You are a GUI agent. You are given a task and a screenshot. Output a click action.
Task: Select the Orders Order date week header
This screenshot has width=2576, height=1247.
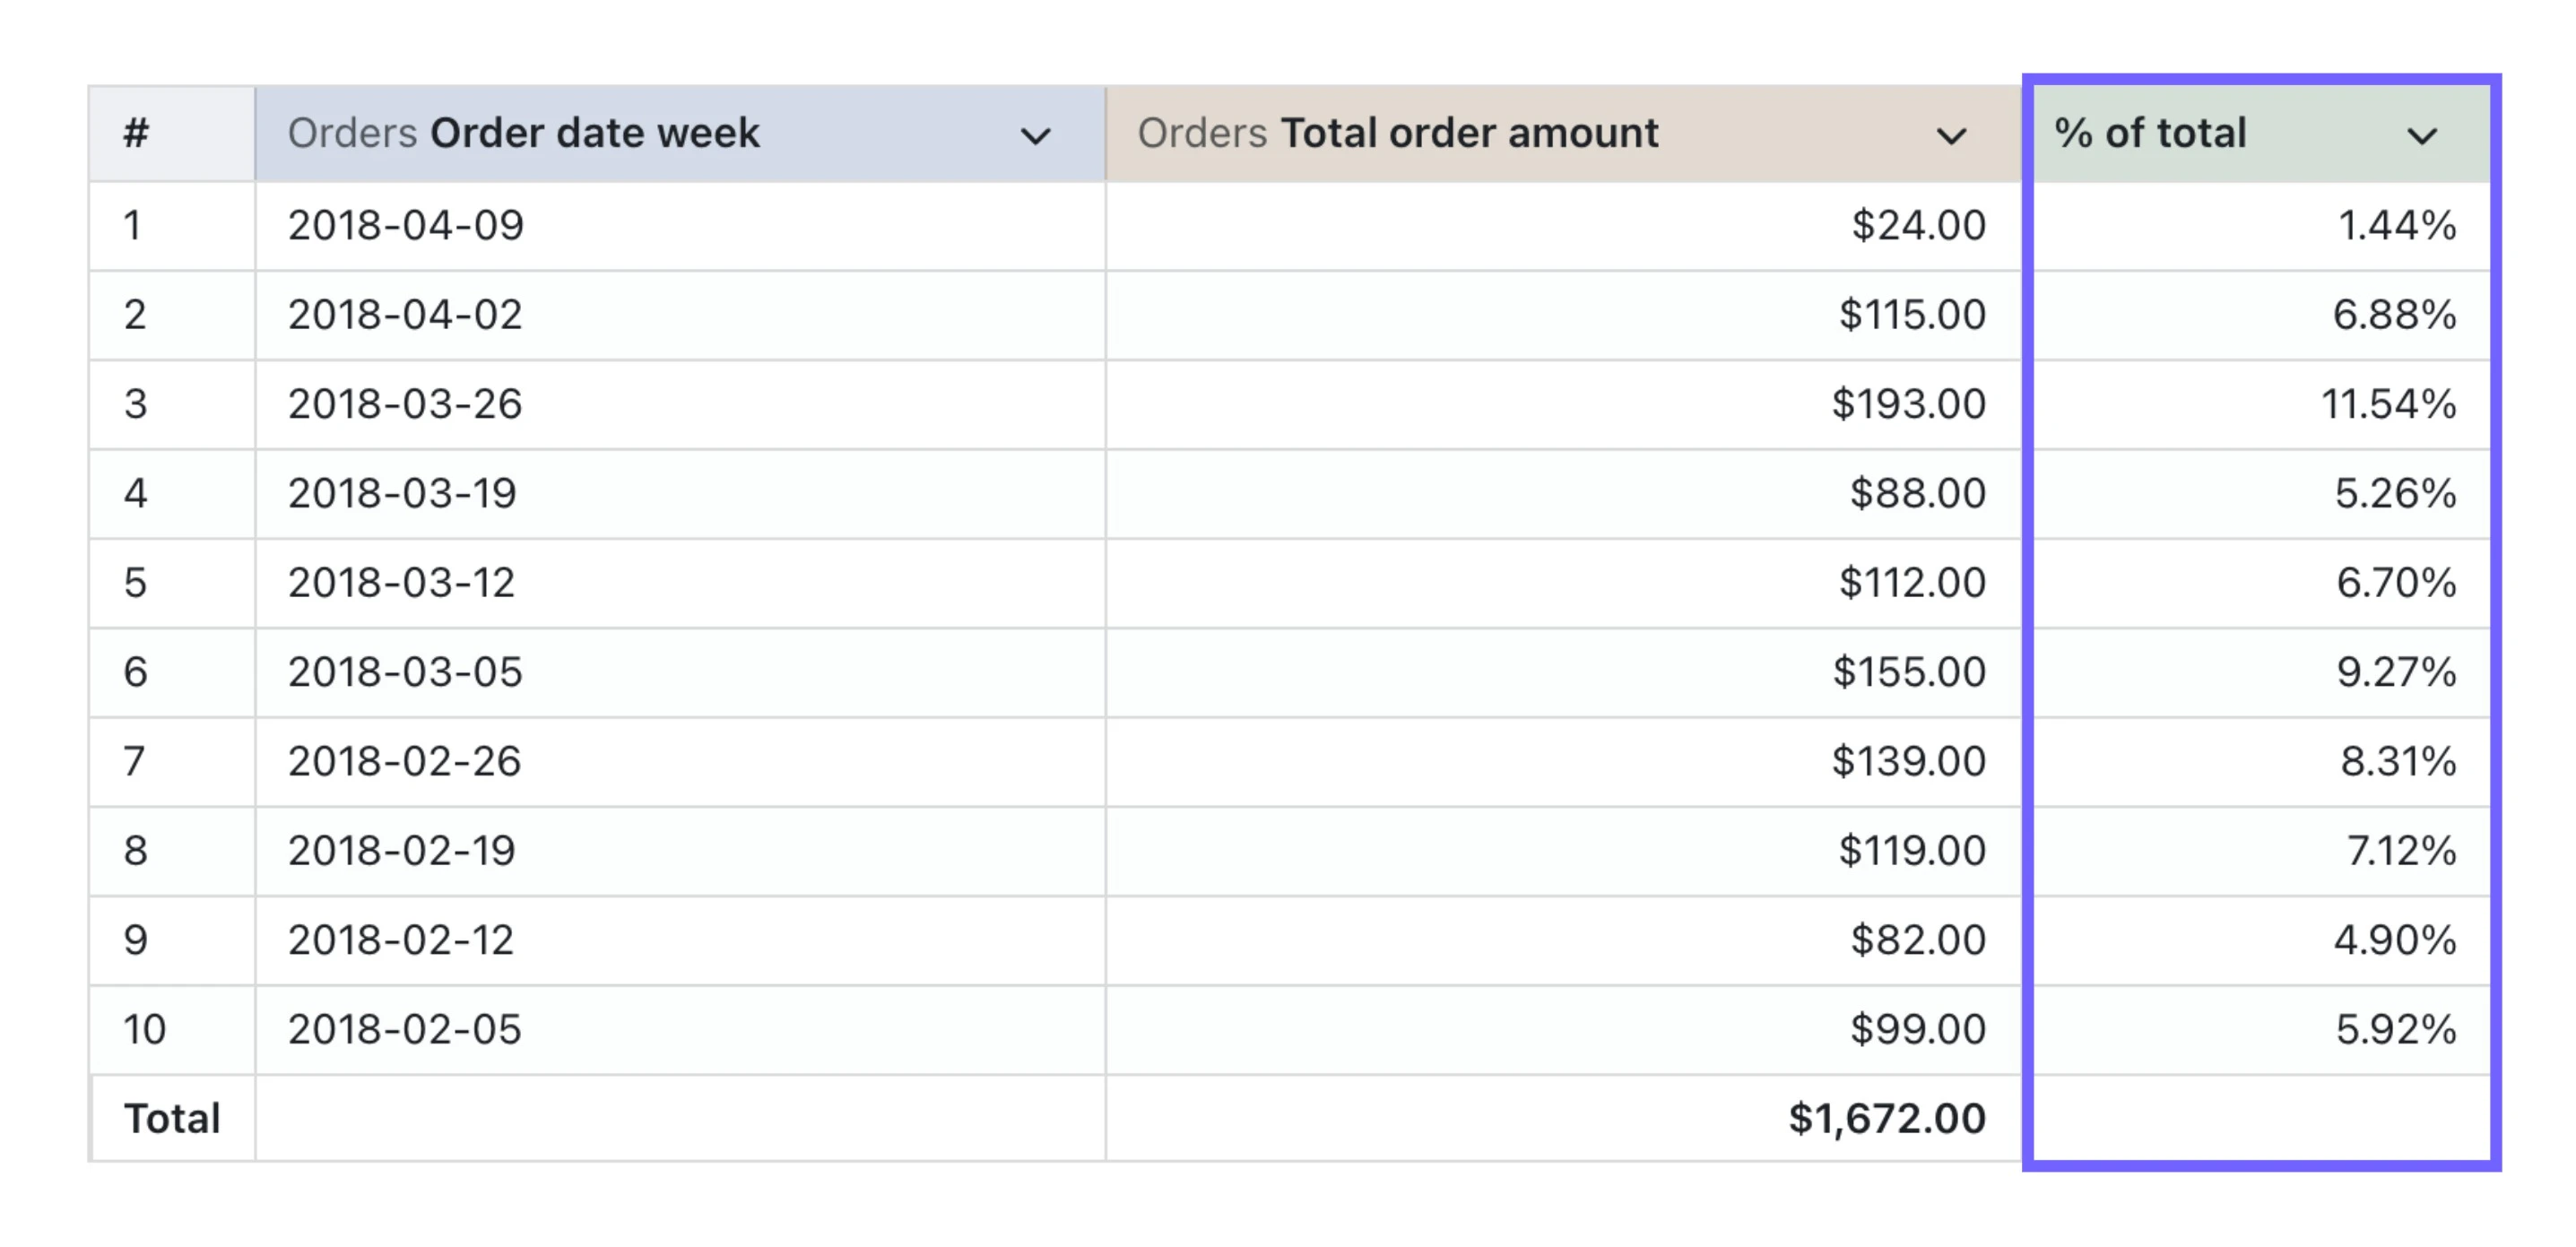(524, 133)
